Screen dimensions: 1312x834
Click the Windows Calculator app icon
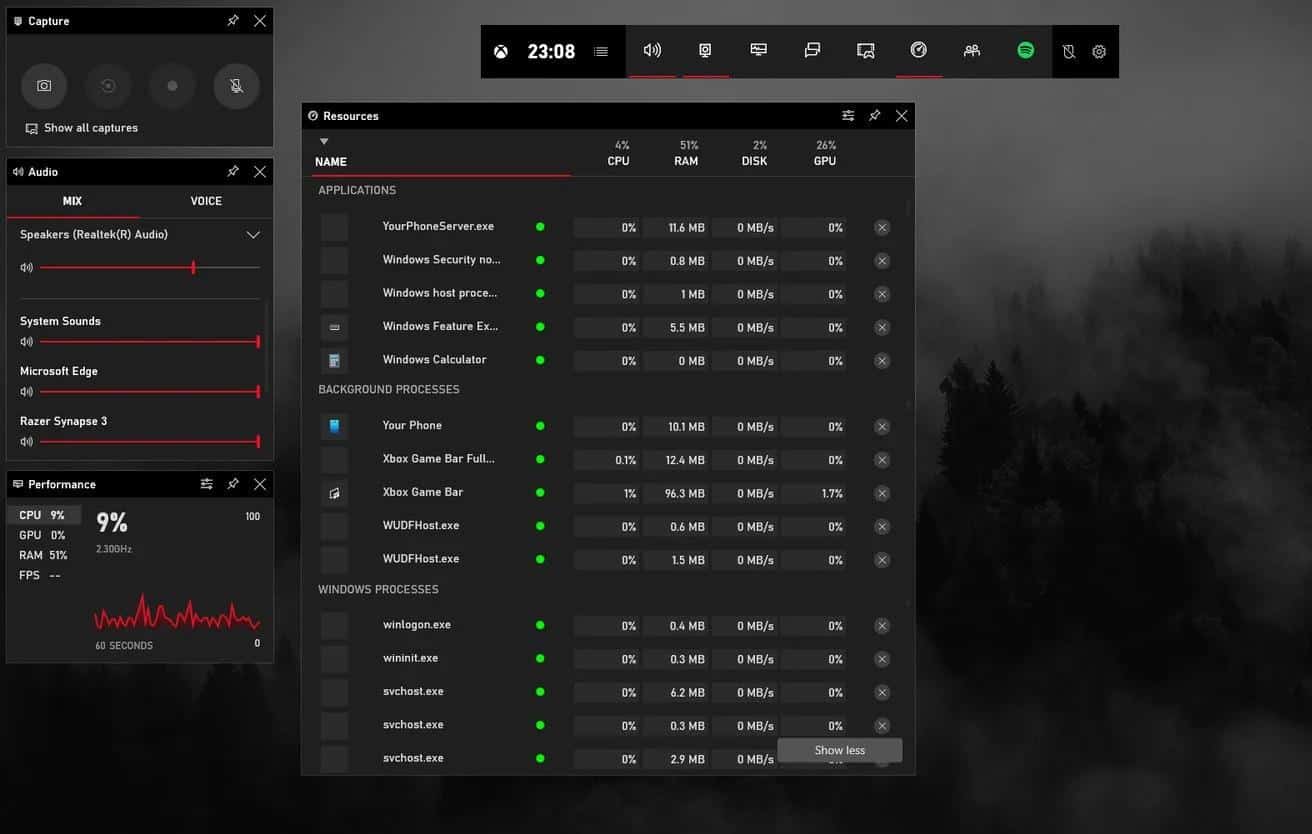click(334, 360)
